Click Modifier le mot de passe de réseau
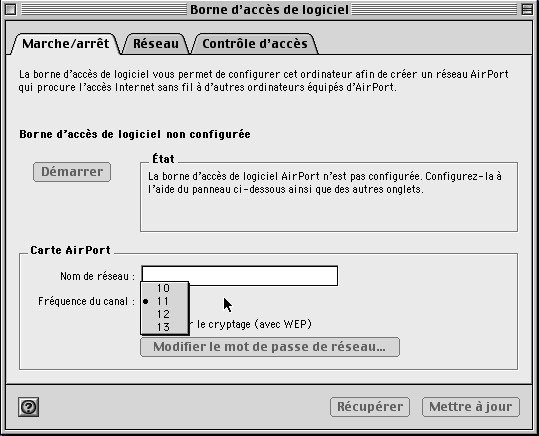The height and width of the screenshot is (436, 539). (270, 347)
